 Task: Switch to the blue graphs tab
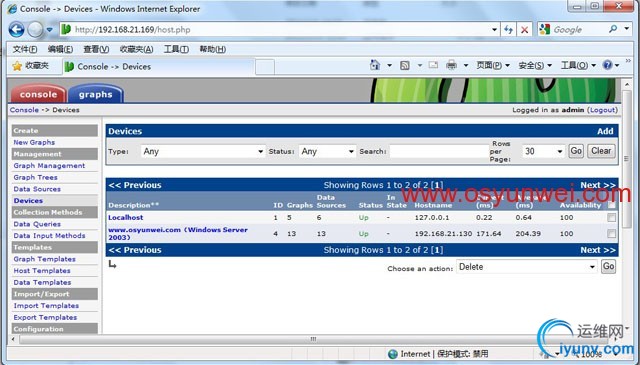tap(96, 94)
